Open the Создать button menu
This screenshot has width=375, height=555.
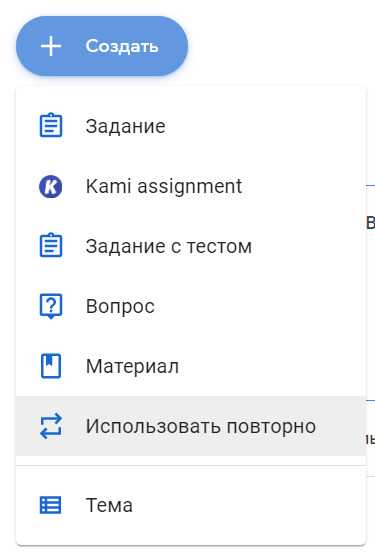[x=102, y=46]
